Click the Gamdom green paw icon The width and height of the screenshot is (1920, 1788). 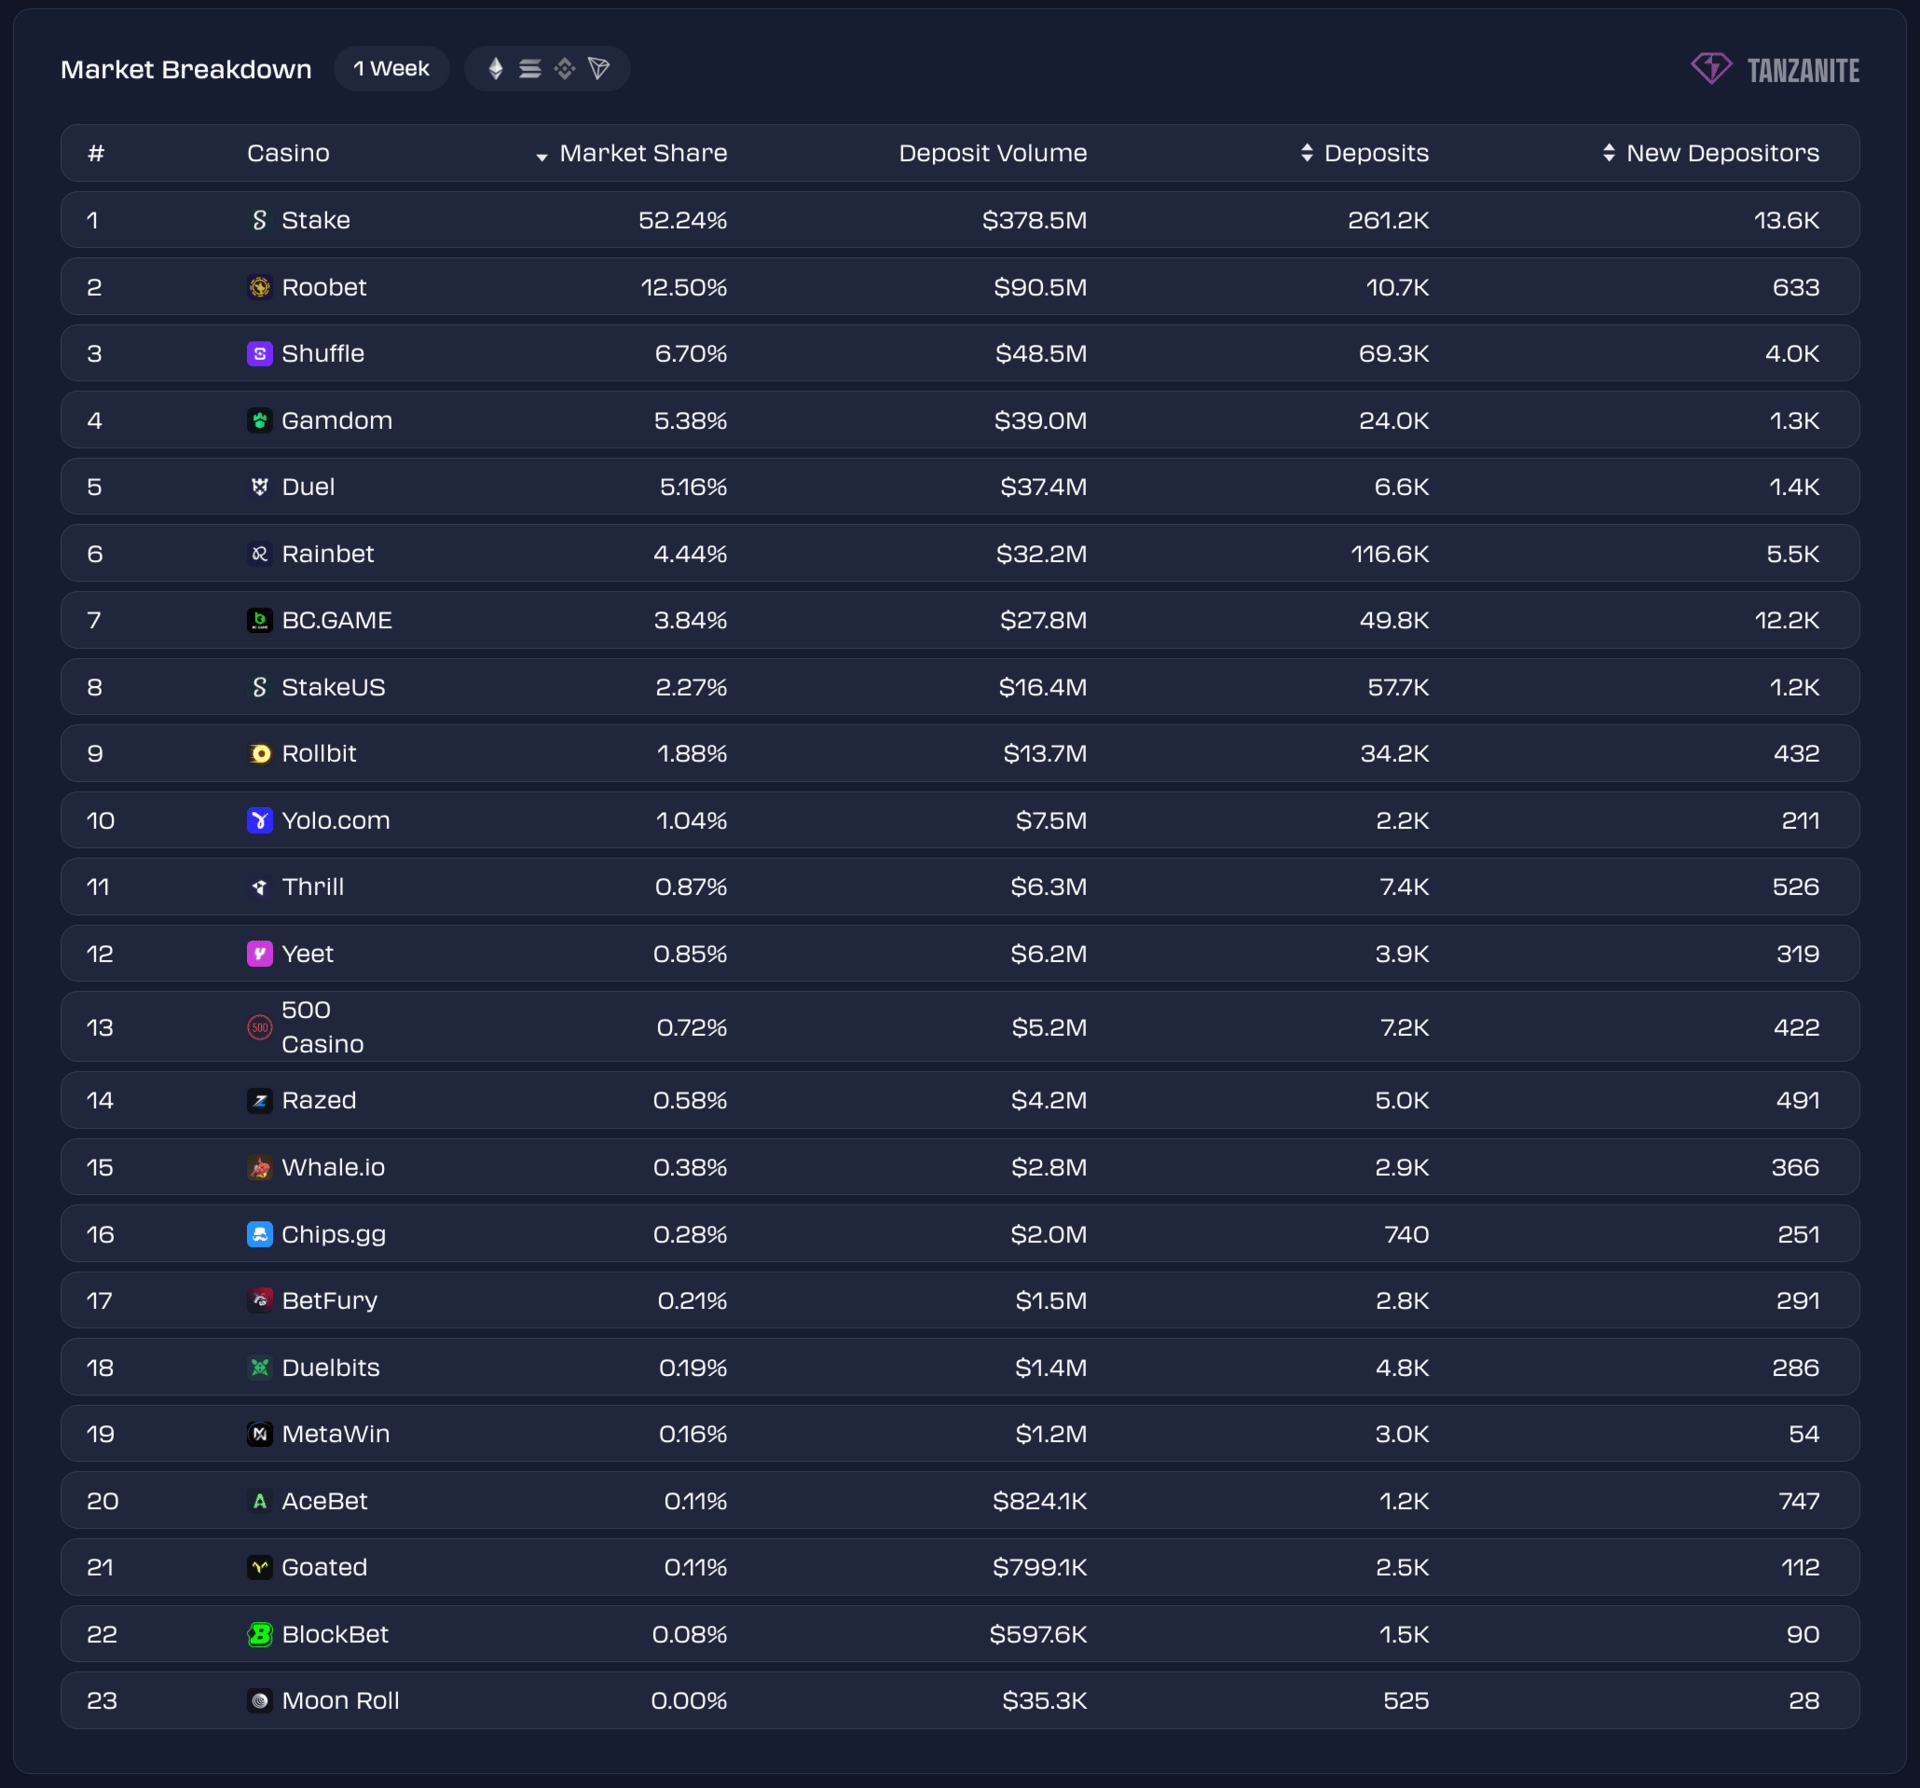(x=260, y=421)
